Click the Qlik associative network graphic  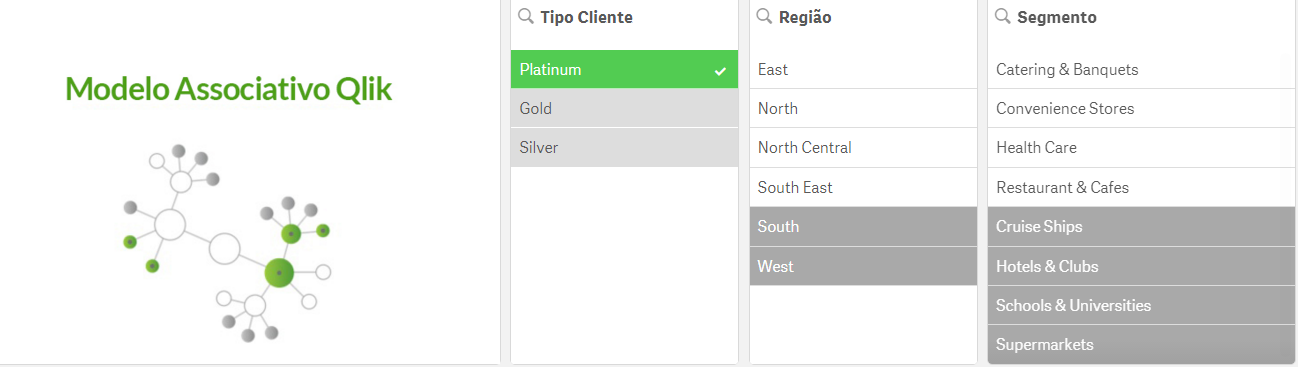226,243
